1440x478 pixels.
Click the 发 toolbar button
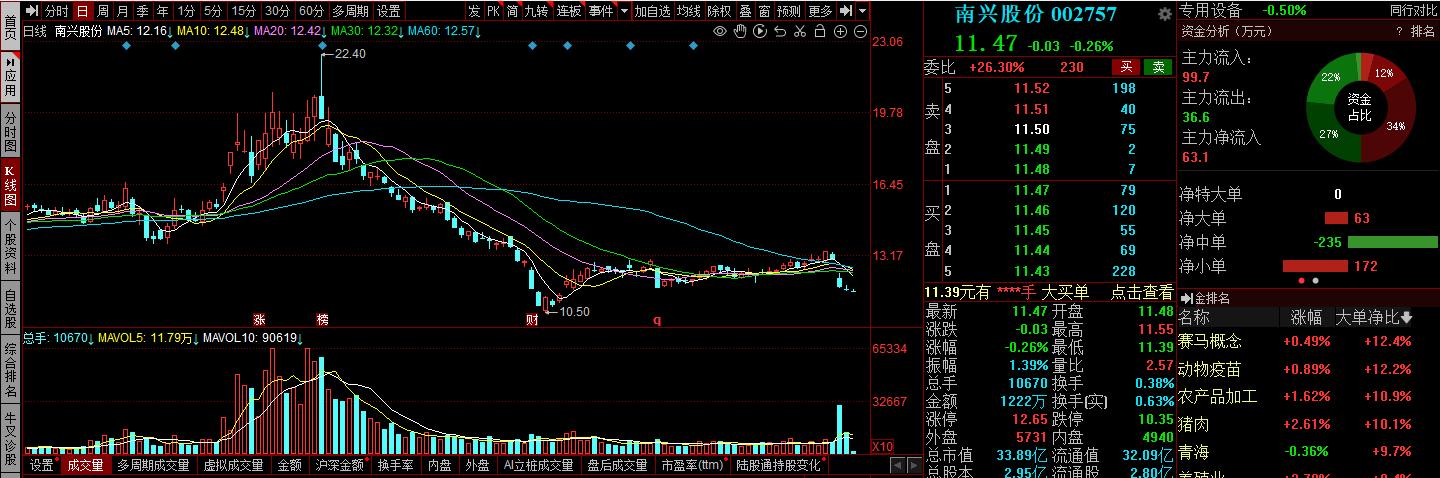pos(474,11)
